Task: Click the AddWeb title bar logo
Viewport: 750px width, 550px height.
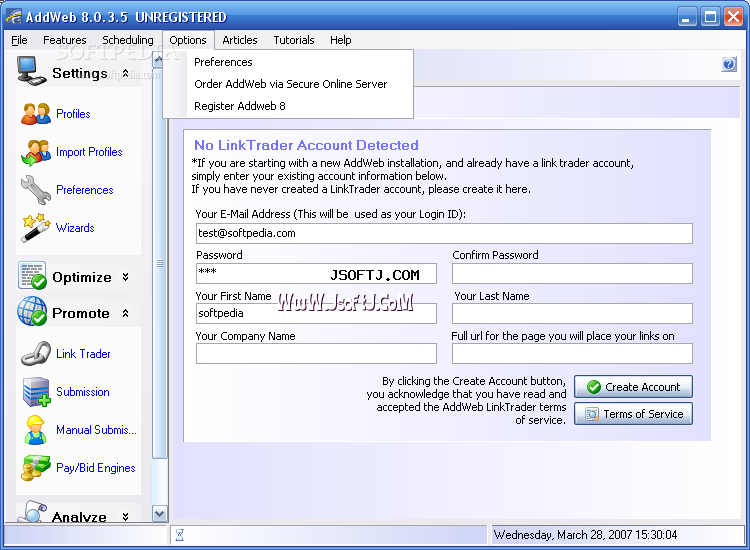Action: pyautogui.click(x=14, y=17)
